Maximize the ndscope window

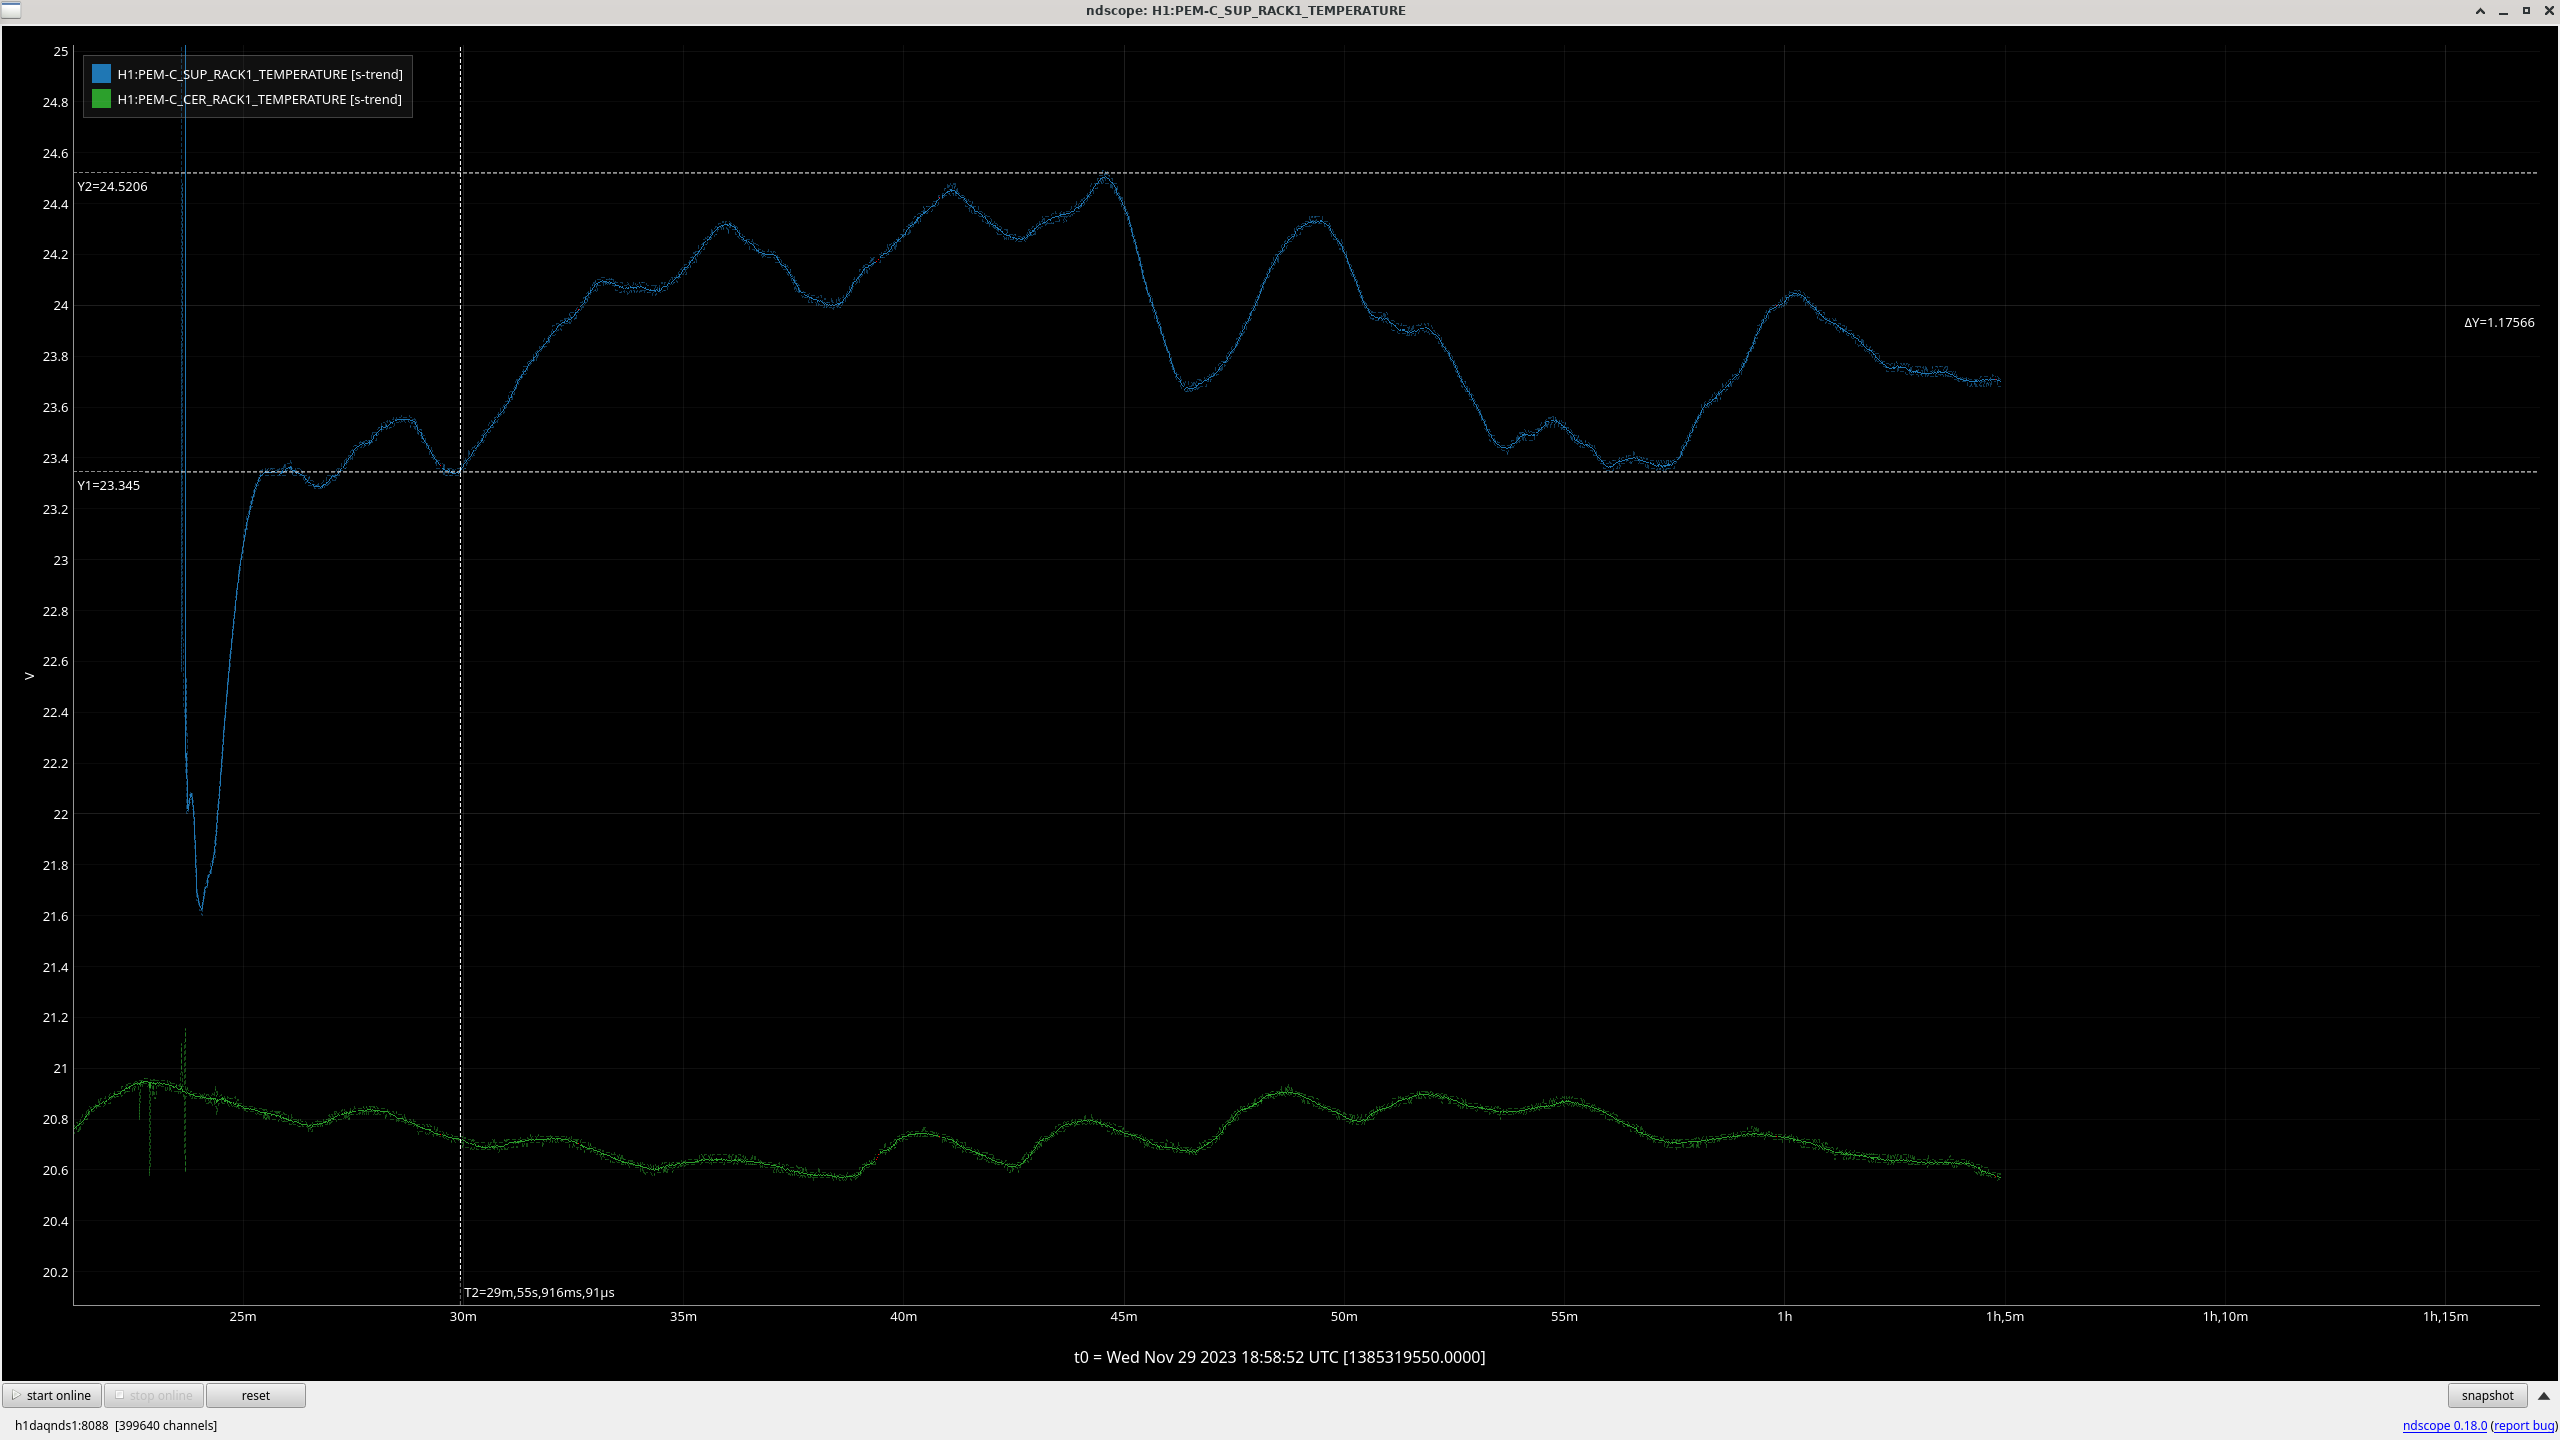(2526, 10)
